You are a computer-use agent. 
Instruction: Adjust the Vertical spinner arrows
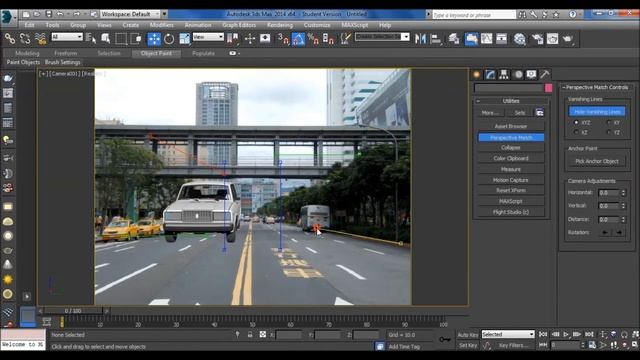[x=623, y=206]
